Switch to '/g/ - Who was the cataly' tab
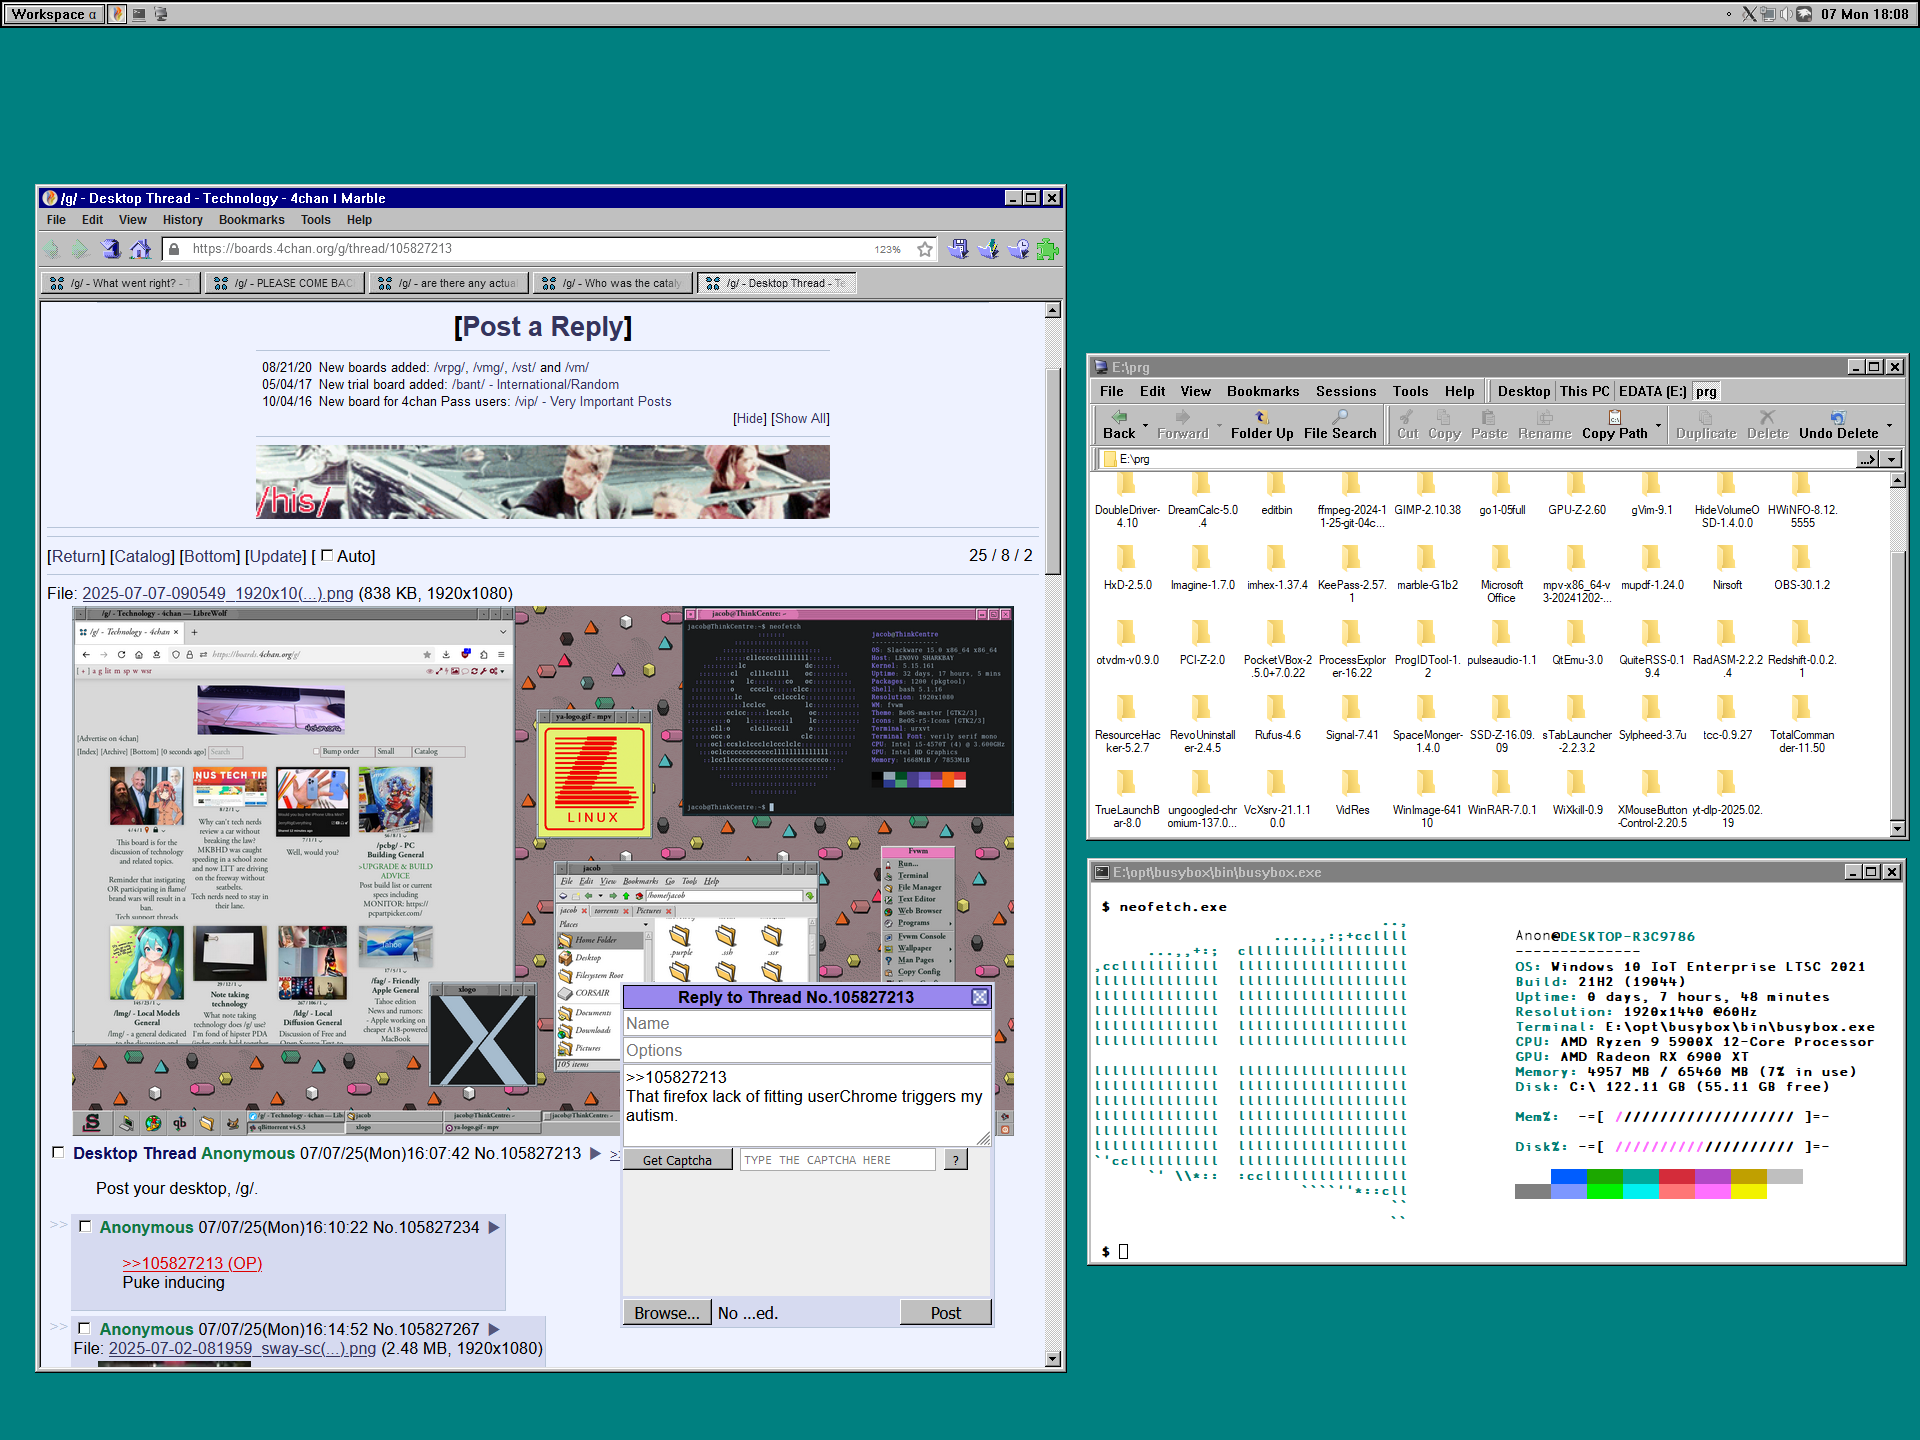The image size is (1920, 1440). tap(612, 283)
